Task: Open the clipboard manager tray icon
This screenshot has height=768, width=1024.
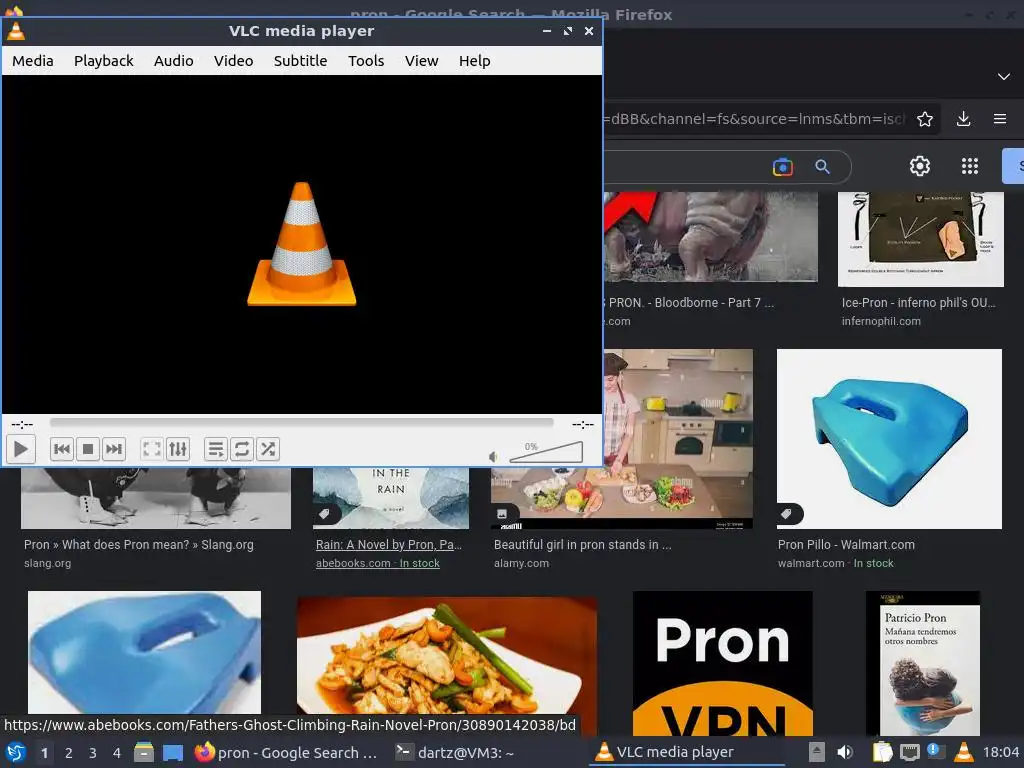Action: coord(882,753)
